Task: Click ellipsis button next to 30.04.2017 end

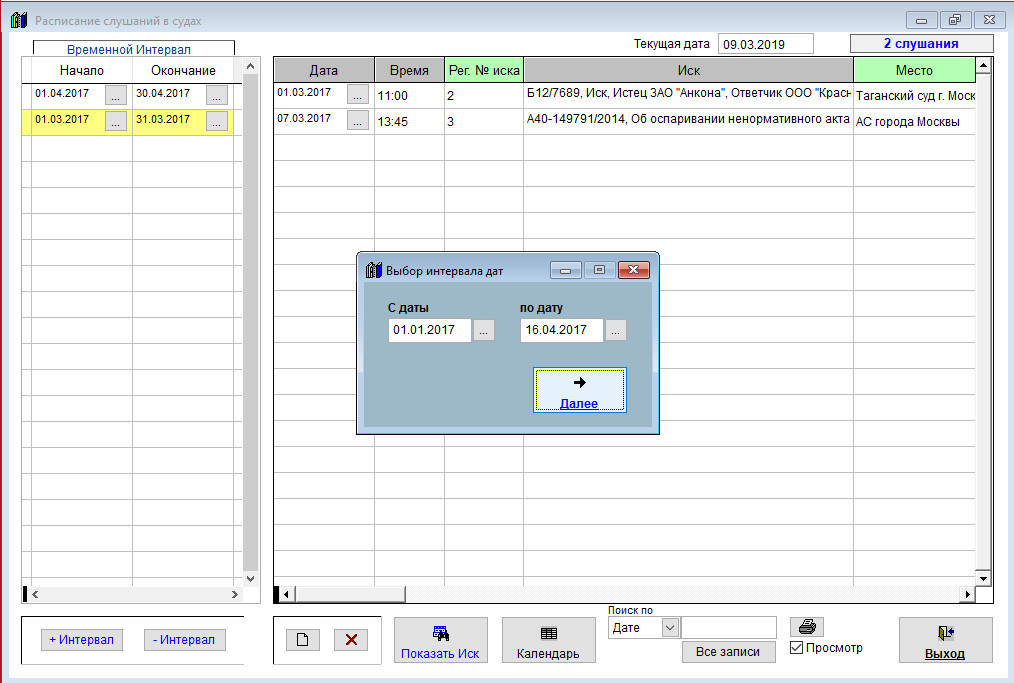Action: tap(217, 94)
